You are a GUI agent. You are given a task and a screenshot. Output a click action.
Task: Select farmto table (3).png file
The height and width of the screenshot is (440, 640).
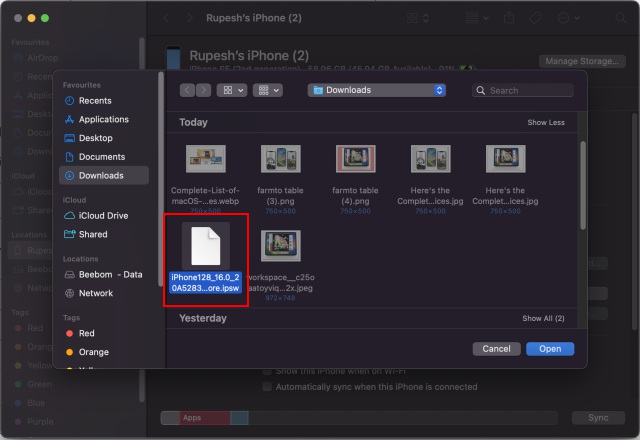pyautogui.click(x=280, y=158)
